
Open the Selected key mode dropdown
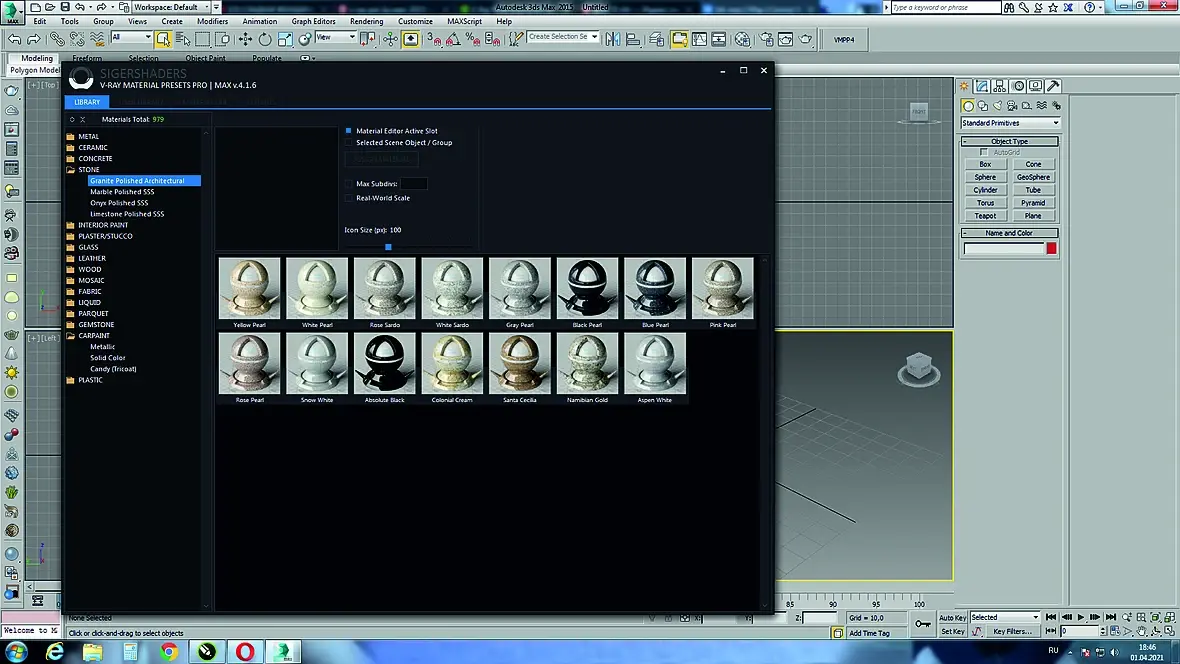pos(1005,617)
